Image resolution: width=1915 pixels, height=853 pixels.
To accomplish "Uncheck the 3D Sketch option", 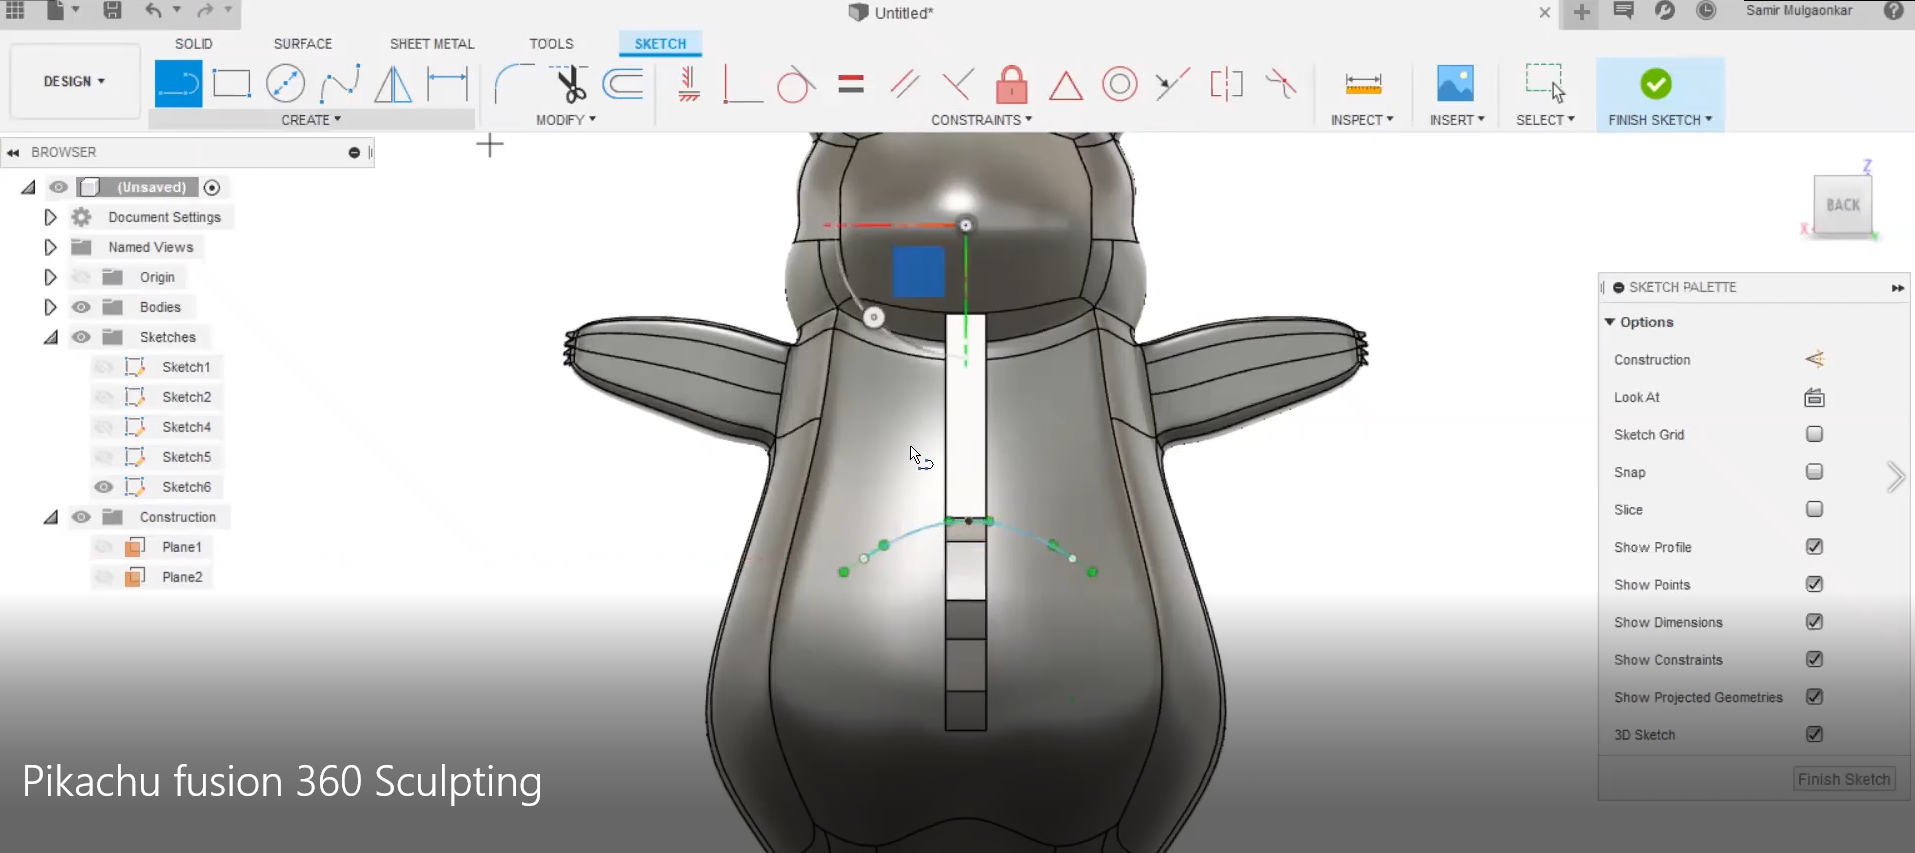I will click(1814, 734).
